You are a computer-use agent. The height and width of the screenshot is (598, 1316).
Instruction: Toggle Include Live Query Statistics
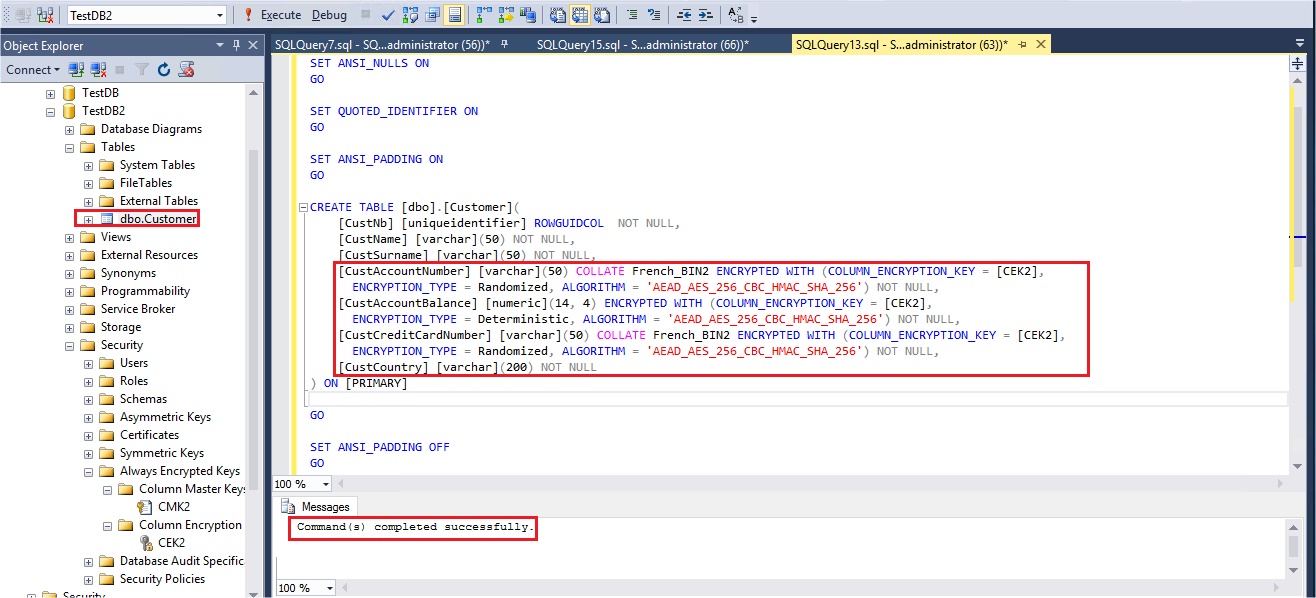[505, 15]
